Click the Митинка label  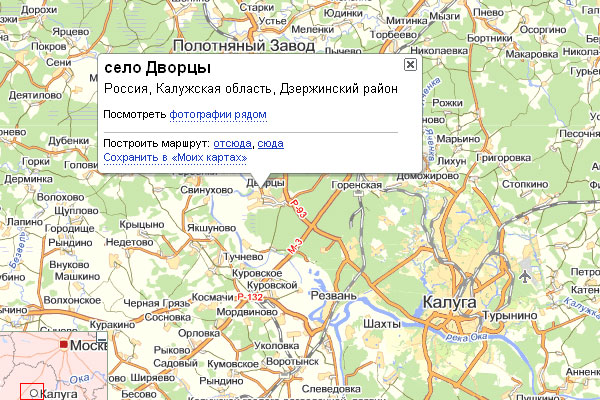pos(406,20)
